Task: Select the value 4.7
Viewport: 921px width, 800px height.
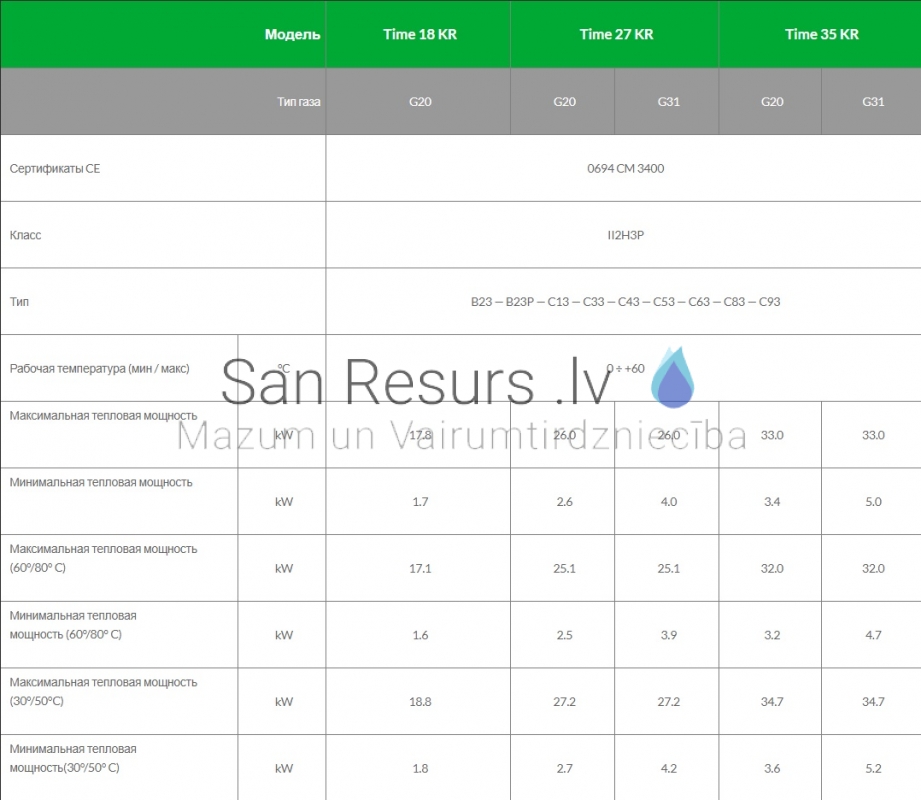Action: click(873, 635)
